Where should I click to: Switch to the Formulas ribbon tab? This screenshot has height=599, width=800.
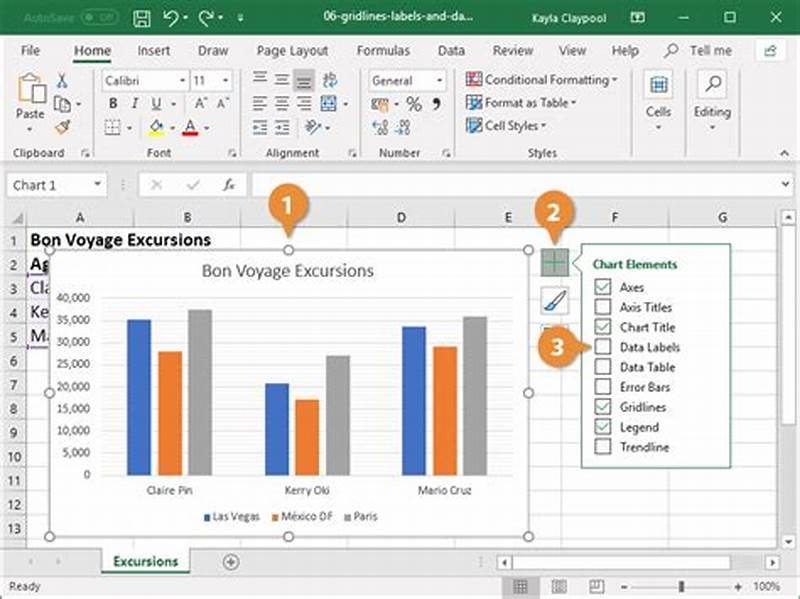[383, 50]
